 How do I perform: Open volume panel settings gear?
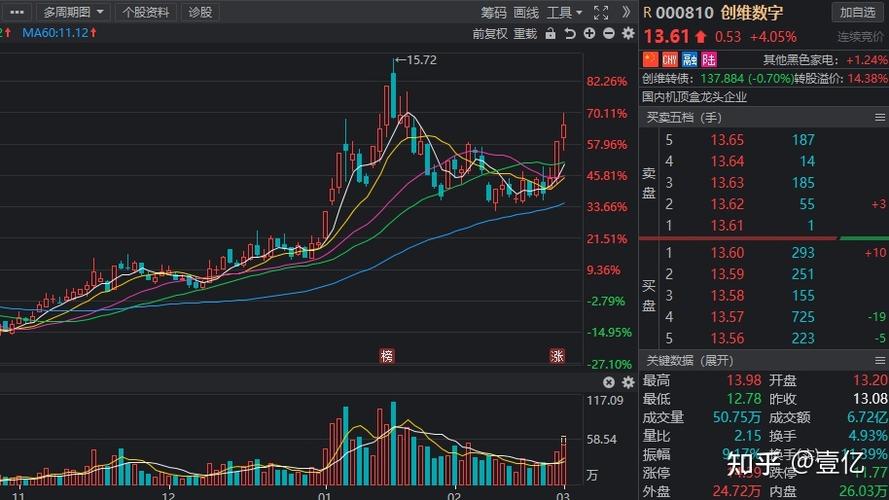pyautogui.click(x=627, y=382)
